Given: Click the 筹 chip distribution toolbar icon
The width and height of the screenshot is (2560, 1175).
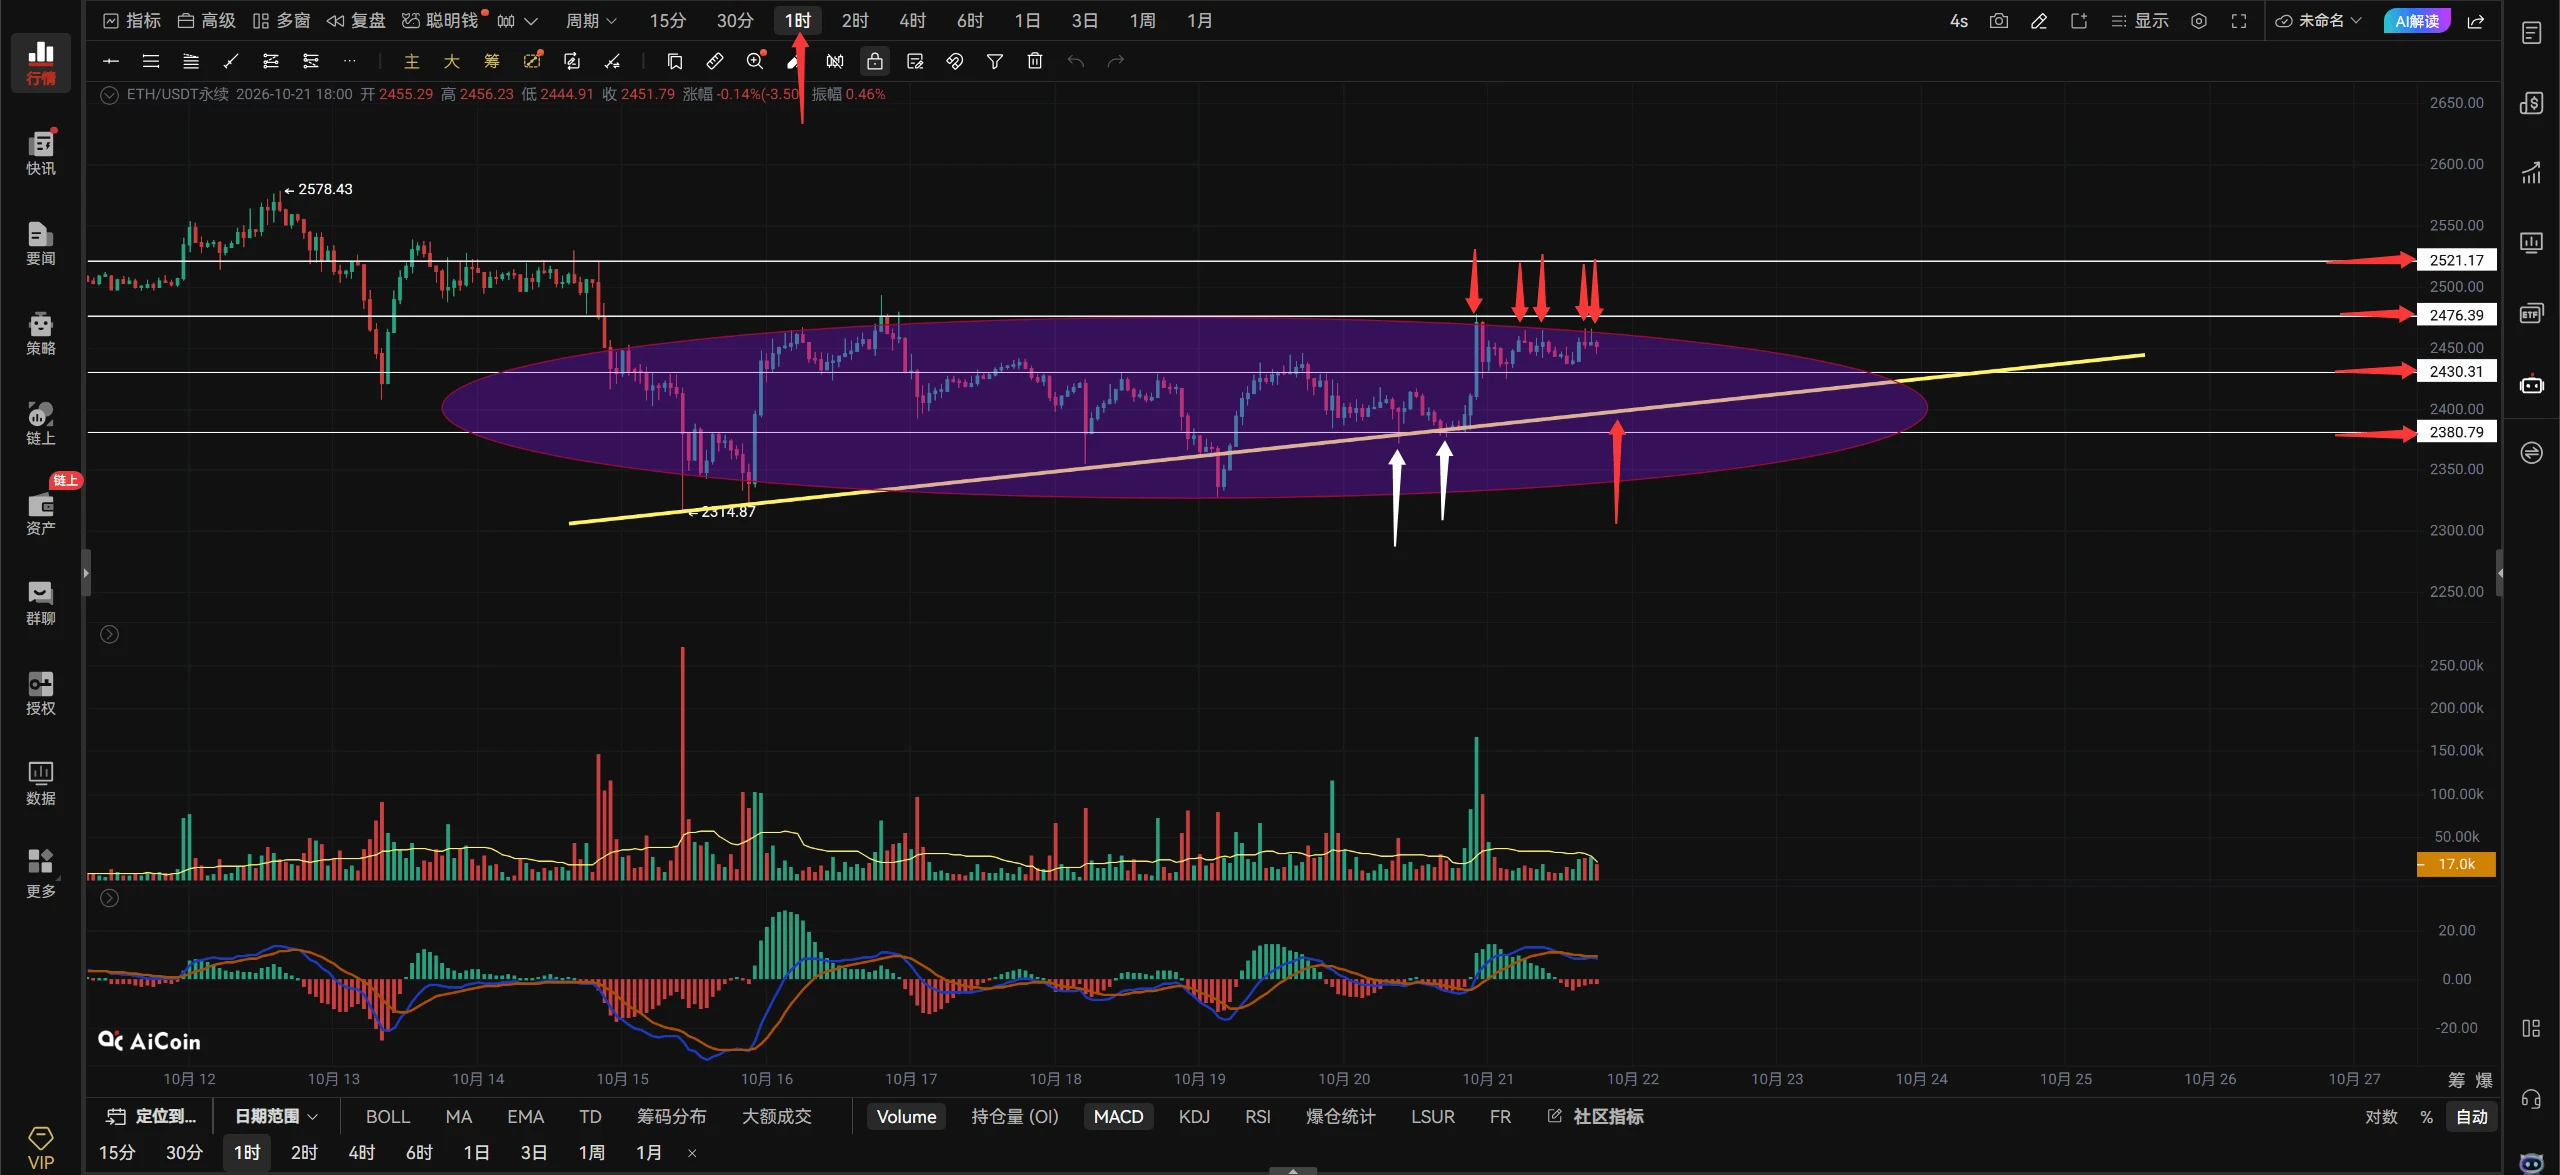Looking at the screenshot, I should 491,62.
